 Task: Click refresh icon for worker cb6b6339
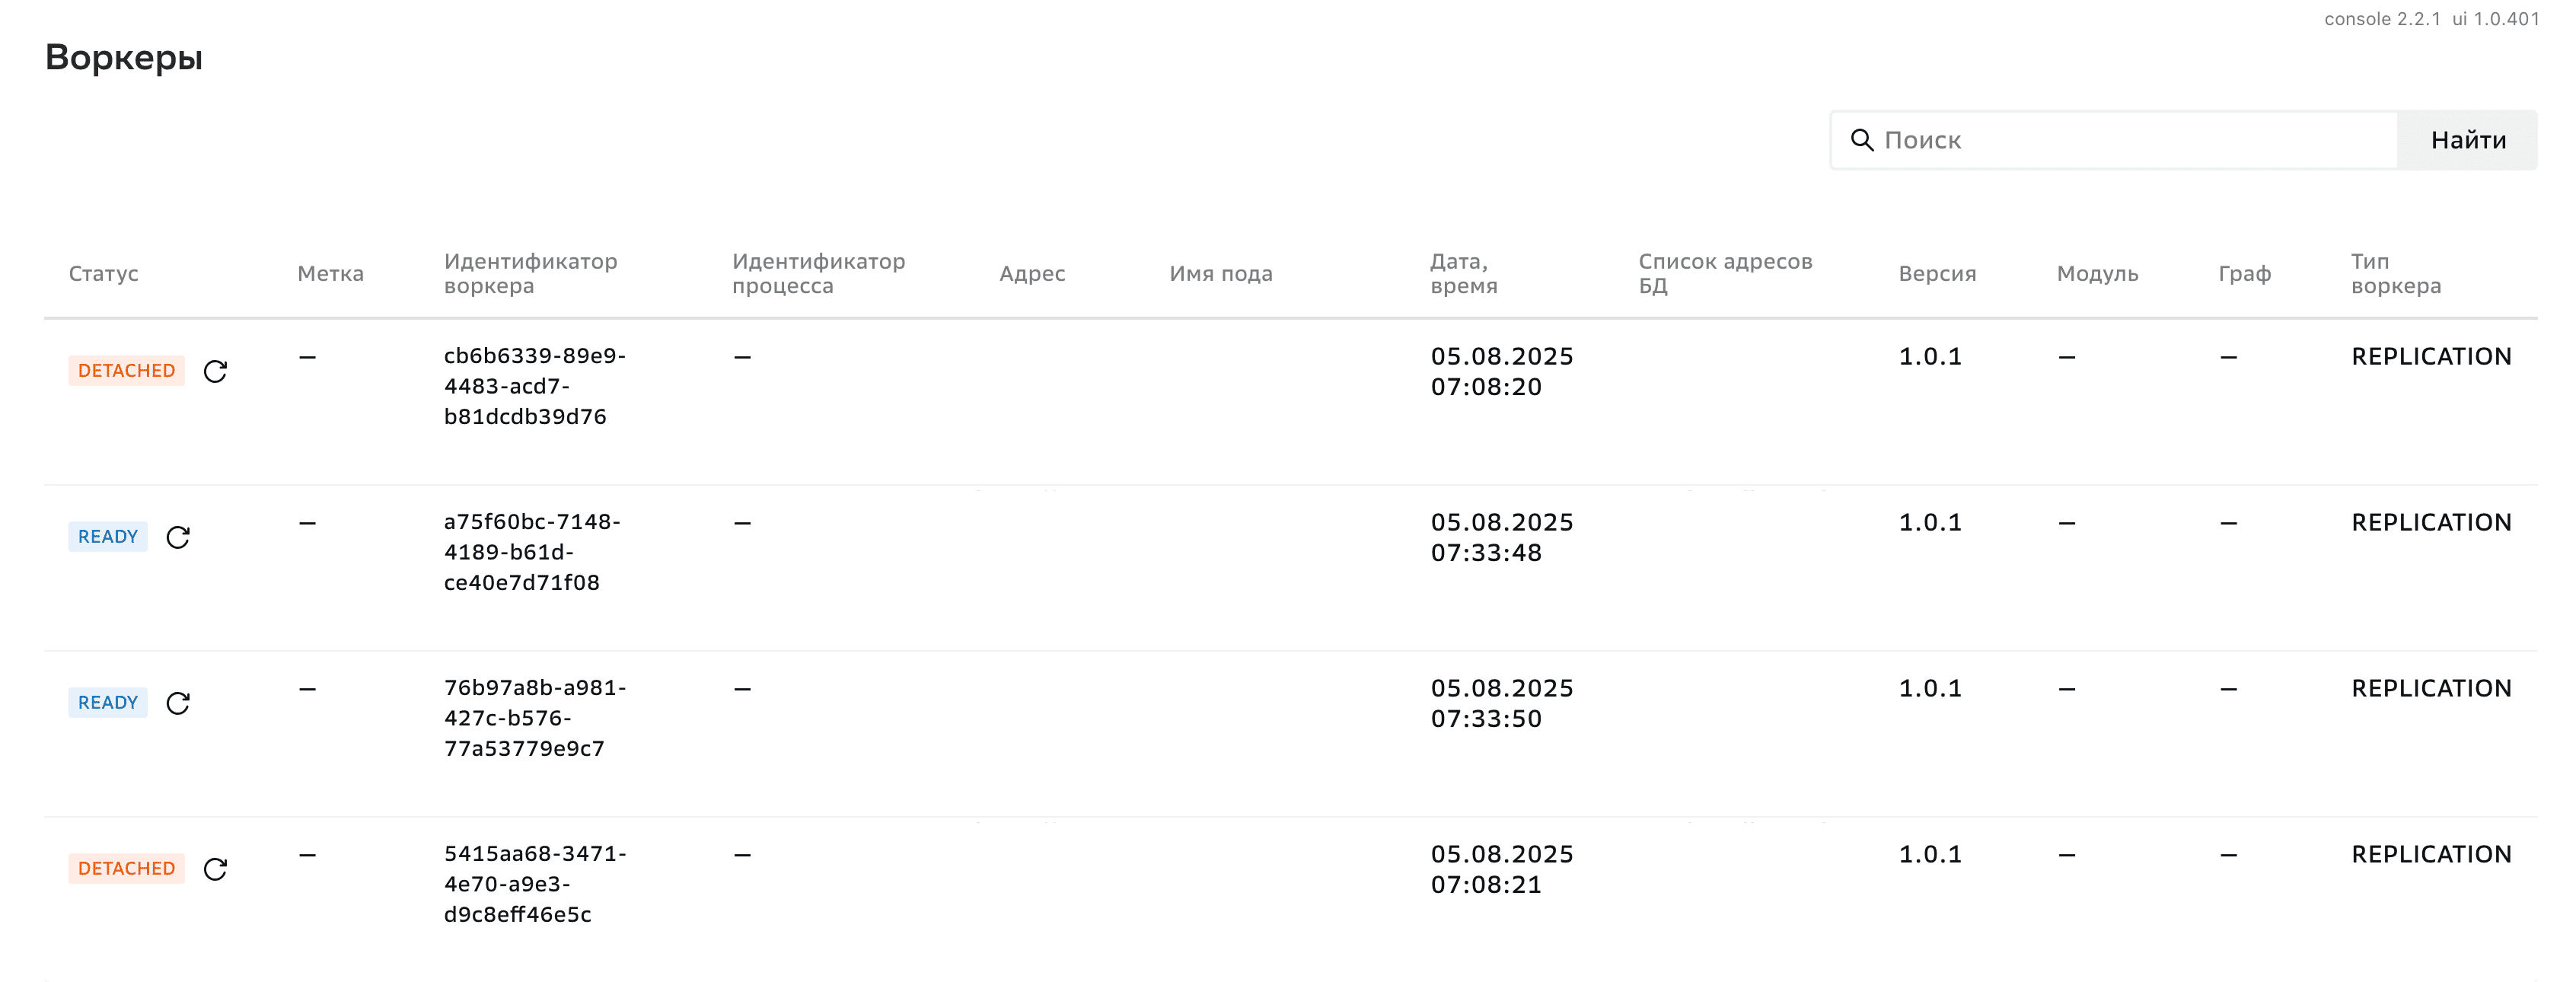[215, 371]
